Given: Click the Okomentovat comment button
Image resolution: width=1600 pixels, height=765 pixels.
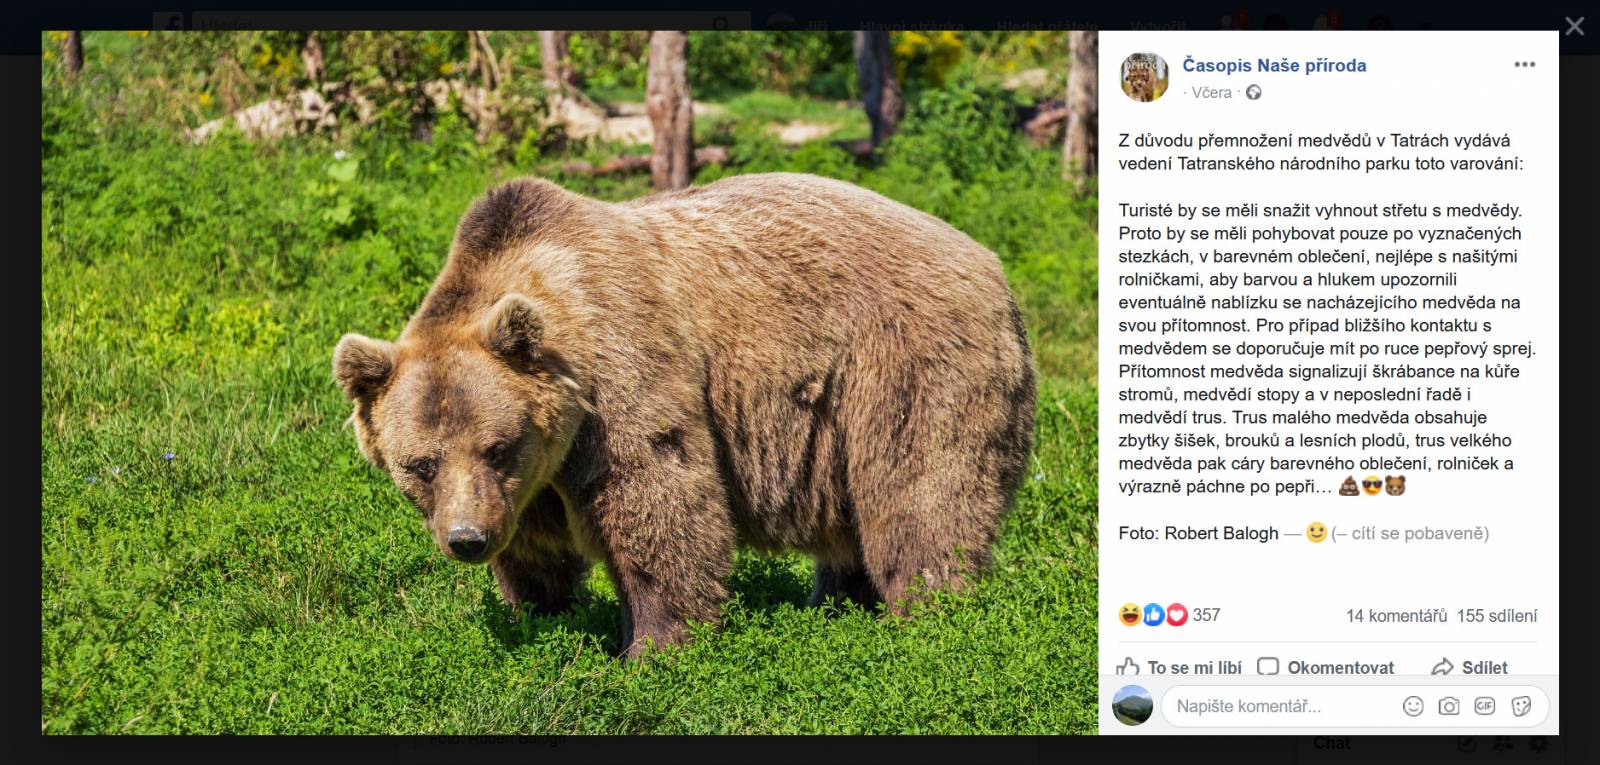Looking at the screenshot, I should pyautogui.click(x=1326, y=667).
